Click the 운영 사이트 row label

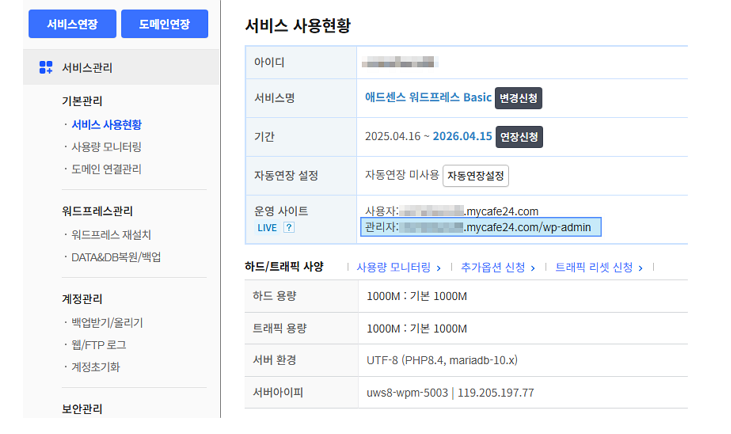pyautogui.click(x=281, y=211)
